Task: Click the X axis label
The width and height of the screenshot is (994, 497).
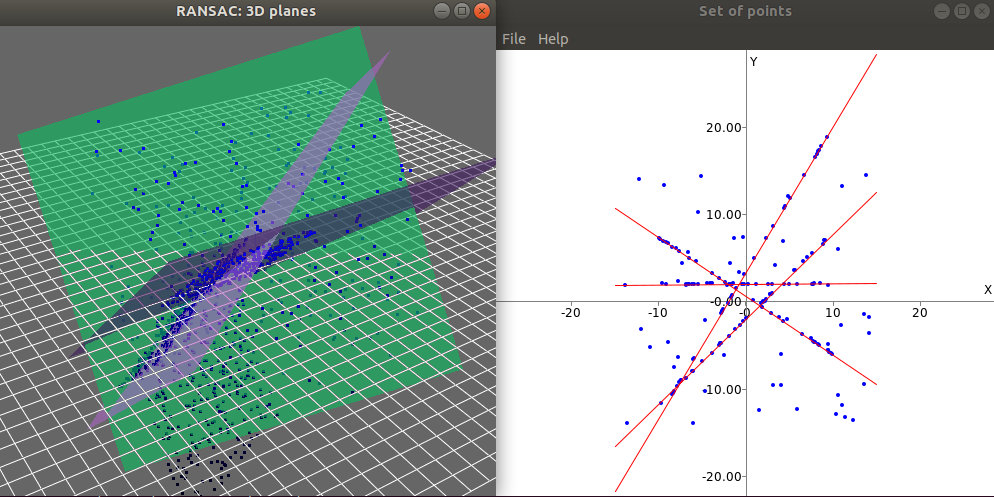Action: coord(987,290)
